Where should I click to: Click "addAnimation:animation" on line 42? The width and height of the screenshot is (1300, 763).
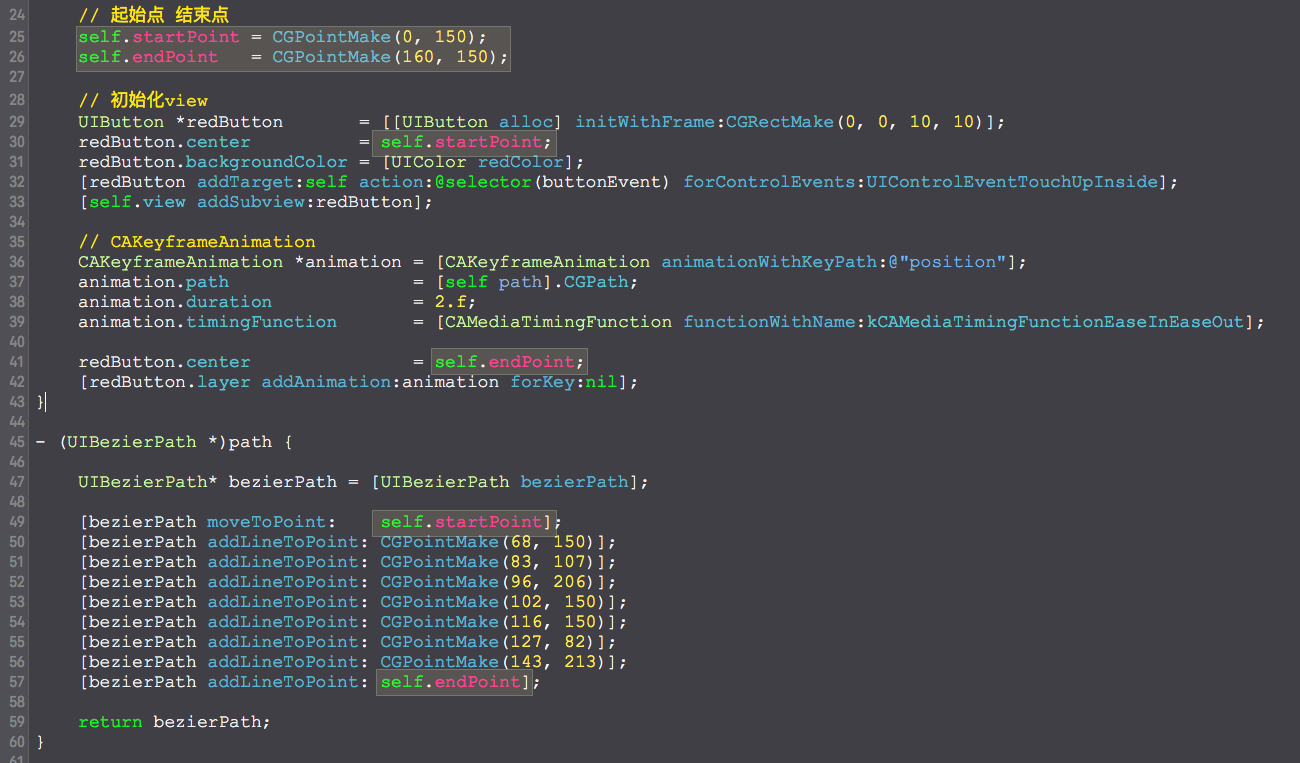[x=380, y=382]
